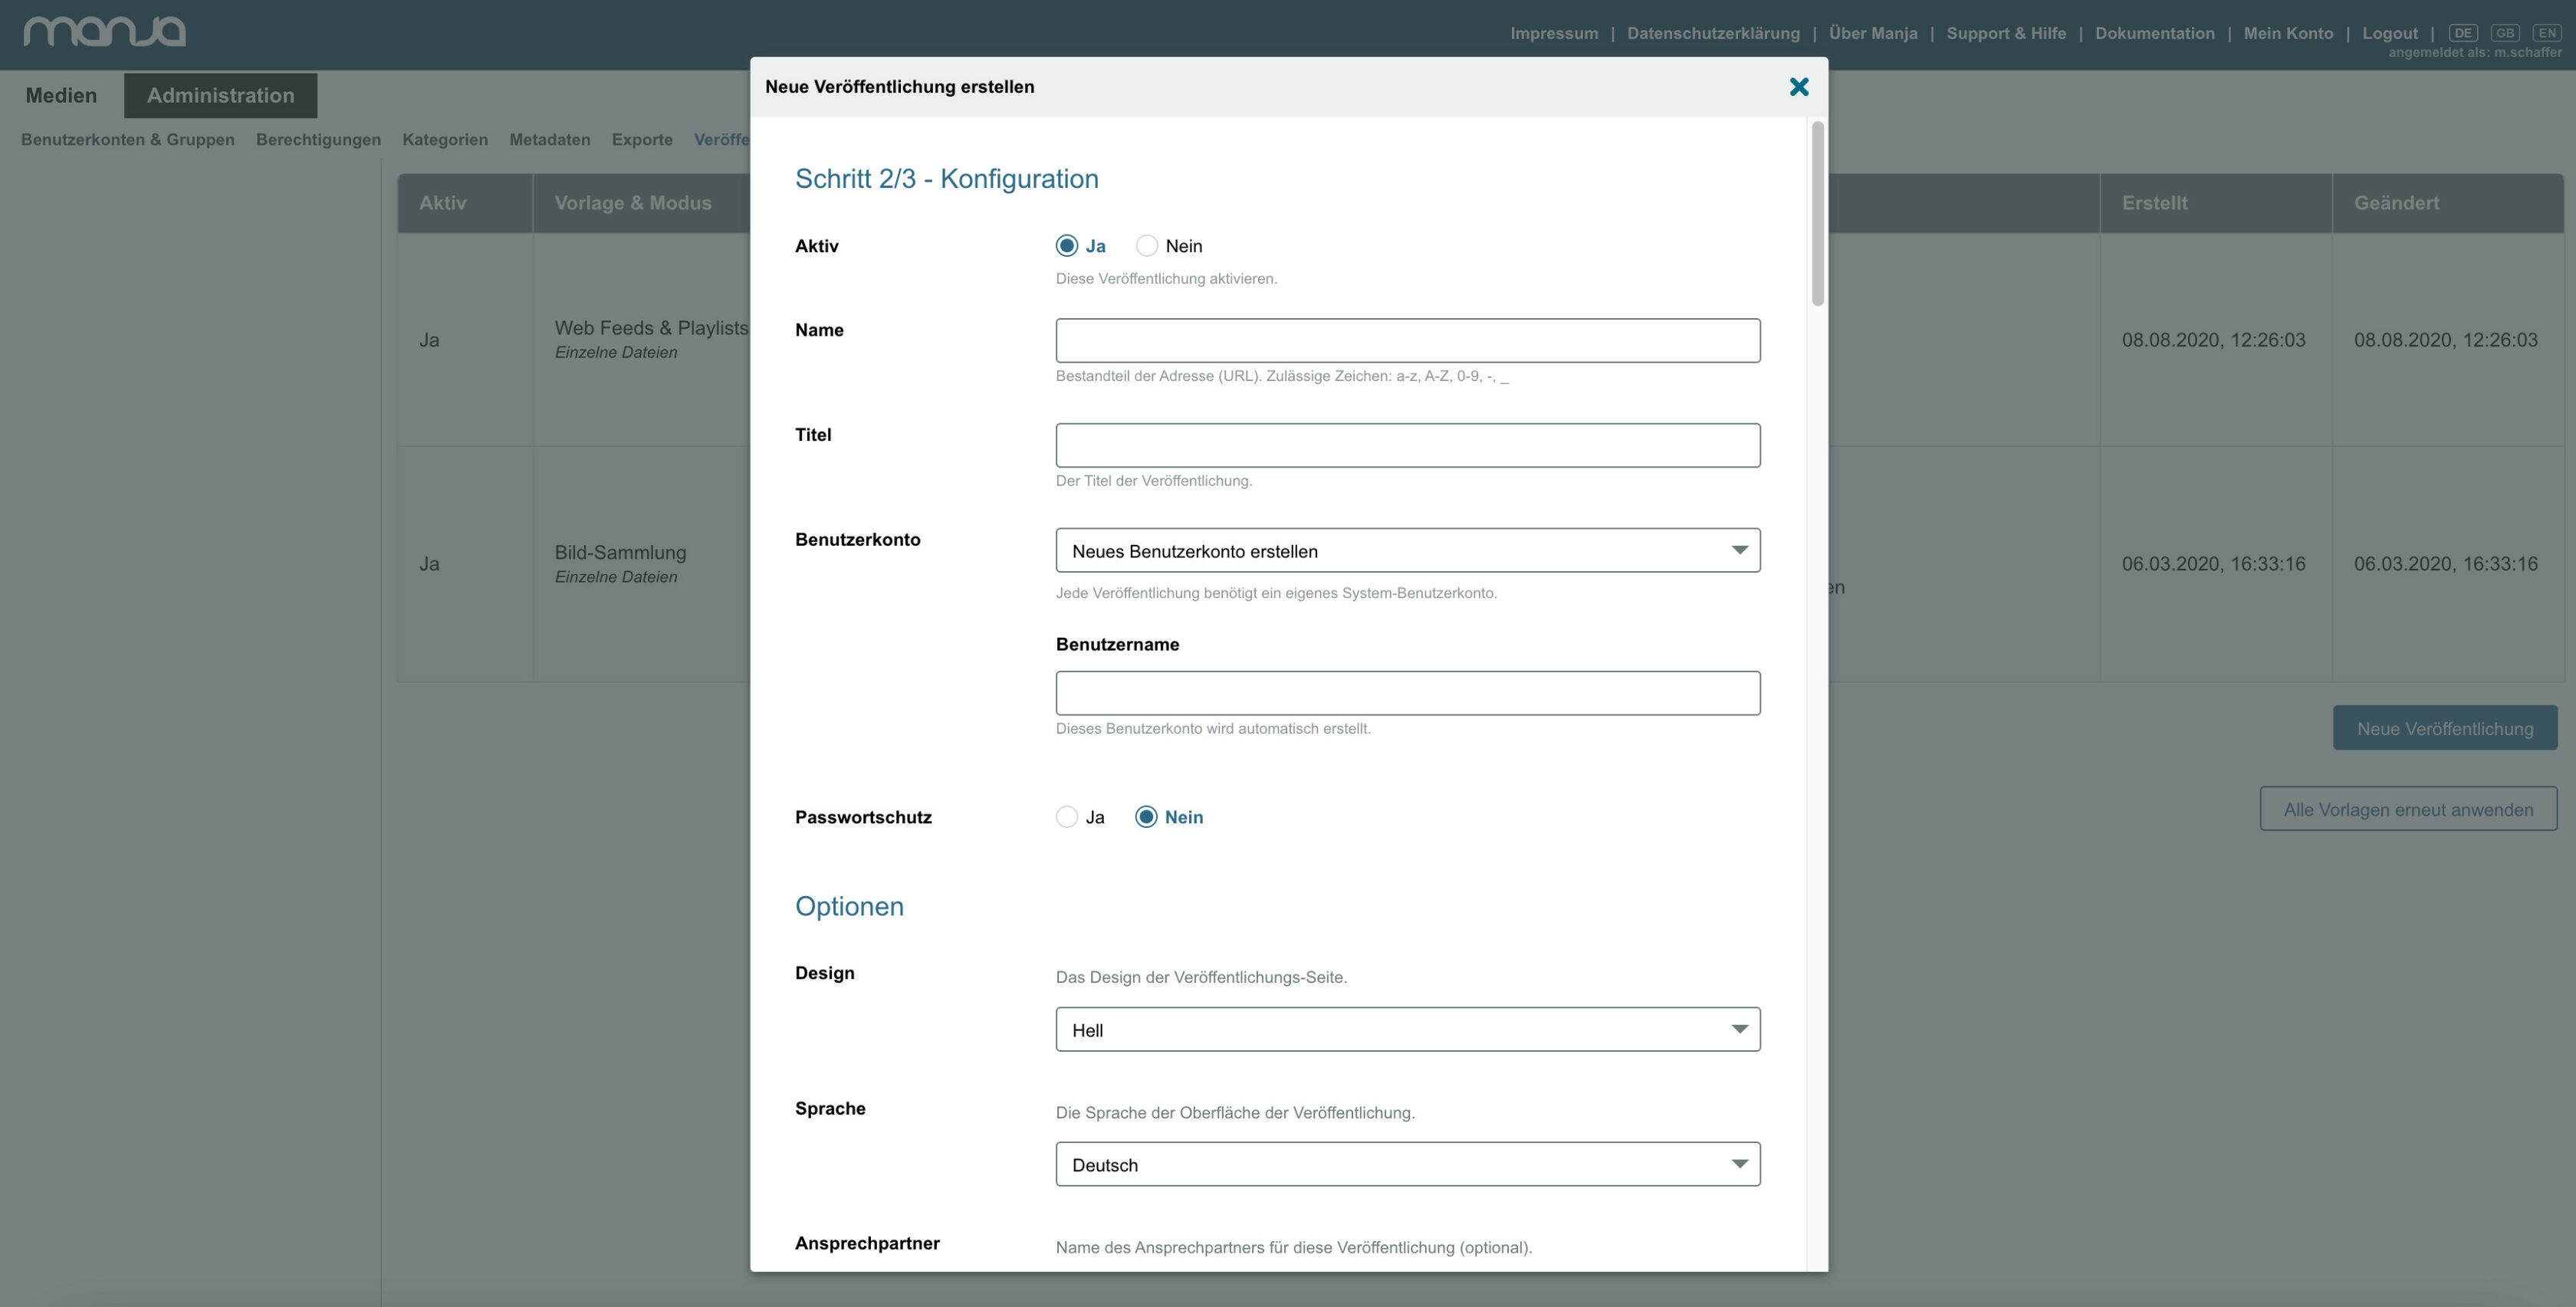
Task: Click the Optionen section heading
Action: (x=849, y=907)
